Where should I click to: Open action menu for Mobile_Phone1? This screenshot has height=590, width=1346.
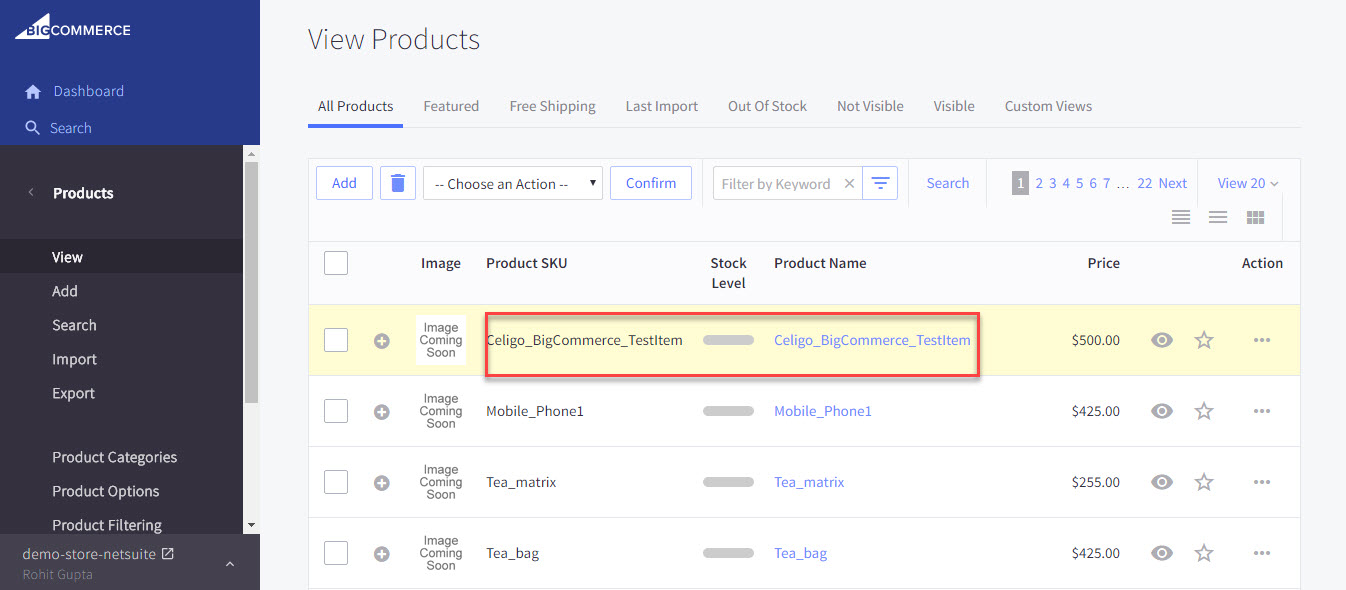[x=1262, y=411]
